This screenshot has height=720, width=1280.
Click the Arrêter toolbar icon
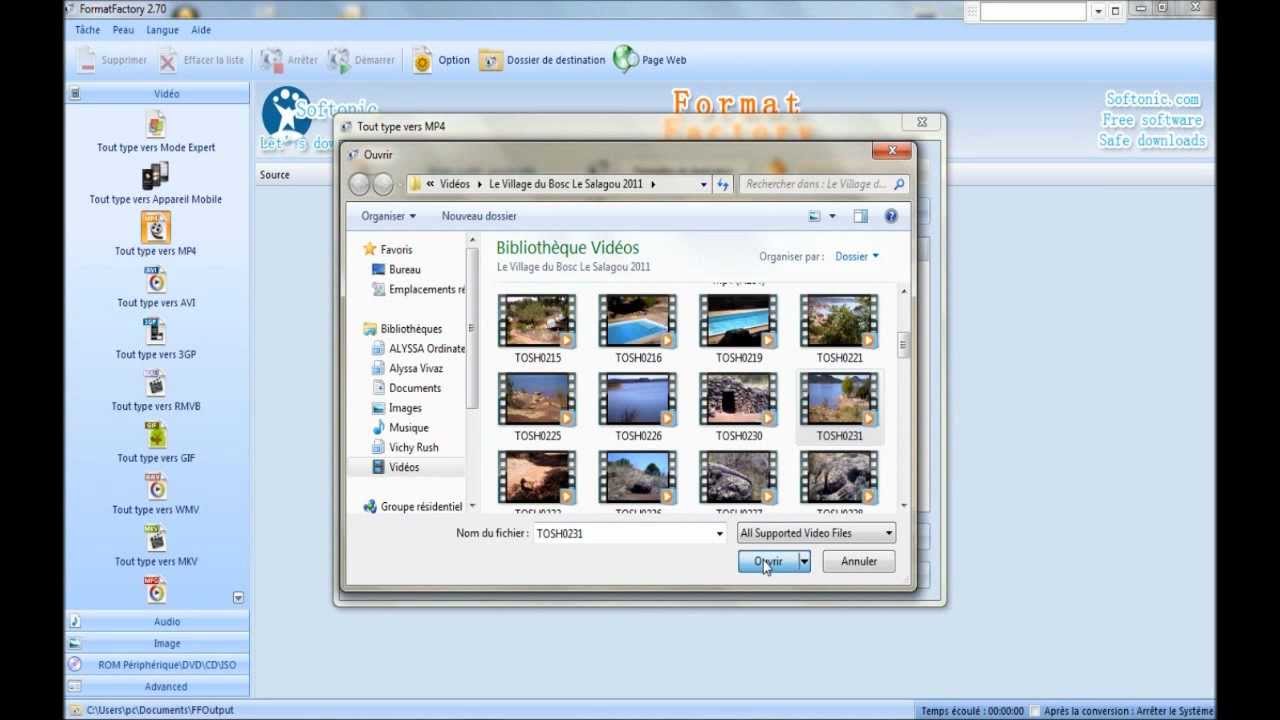tap(271, 60)
